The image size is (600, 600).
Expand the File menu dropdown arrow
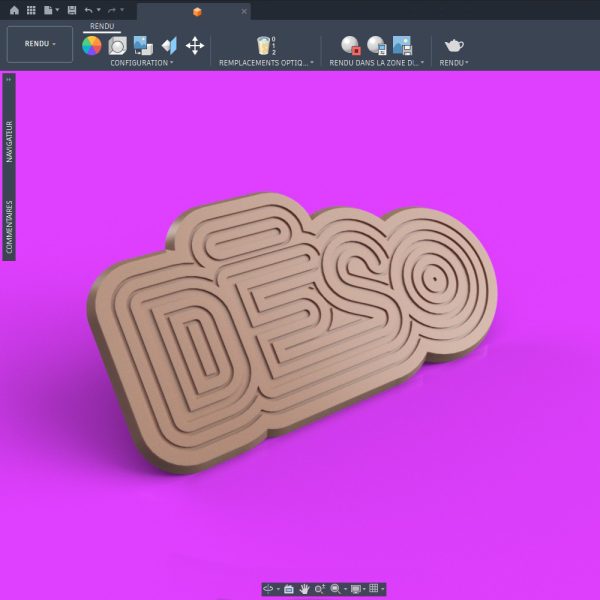pos(57,10)
